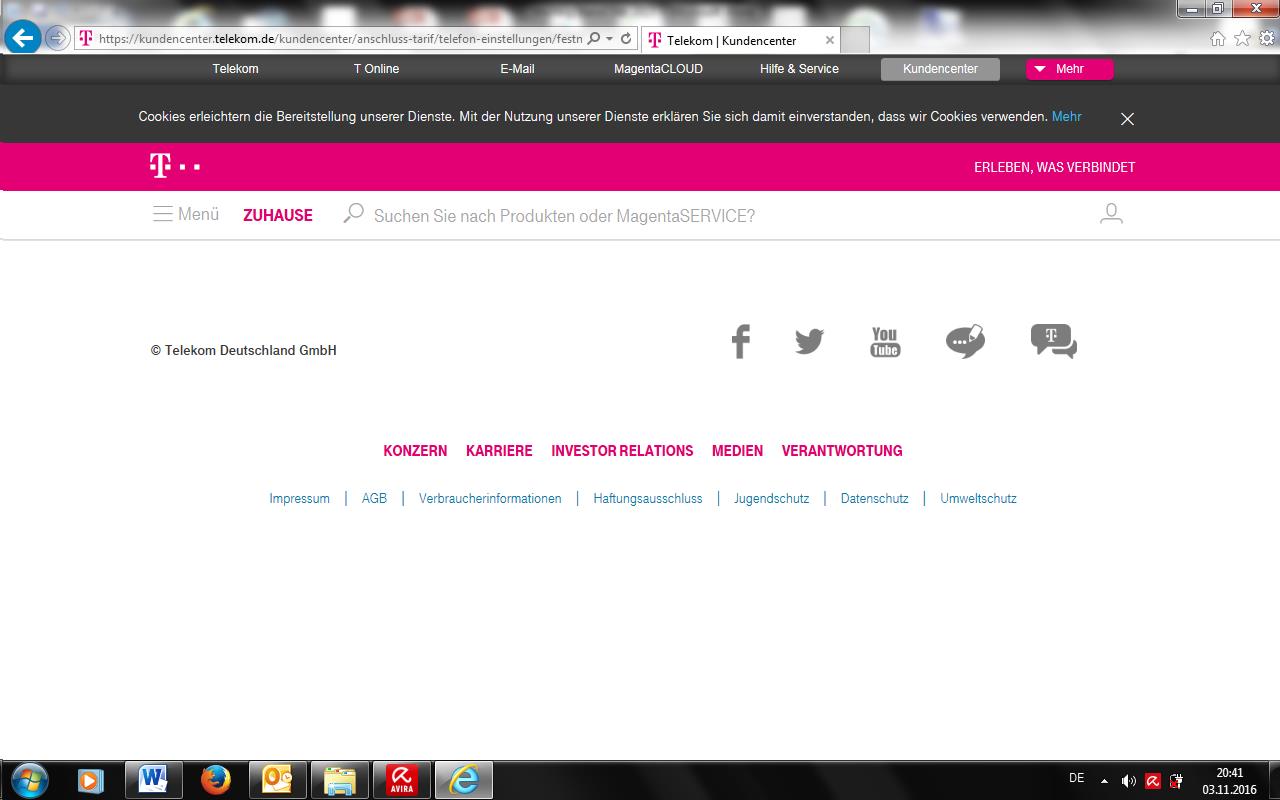The height and width of the screenshot is (800, 1280).
Task: Open the Jugendschutz link
Action: click(771, 498)
